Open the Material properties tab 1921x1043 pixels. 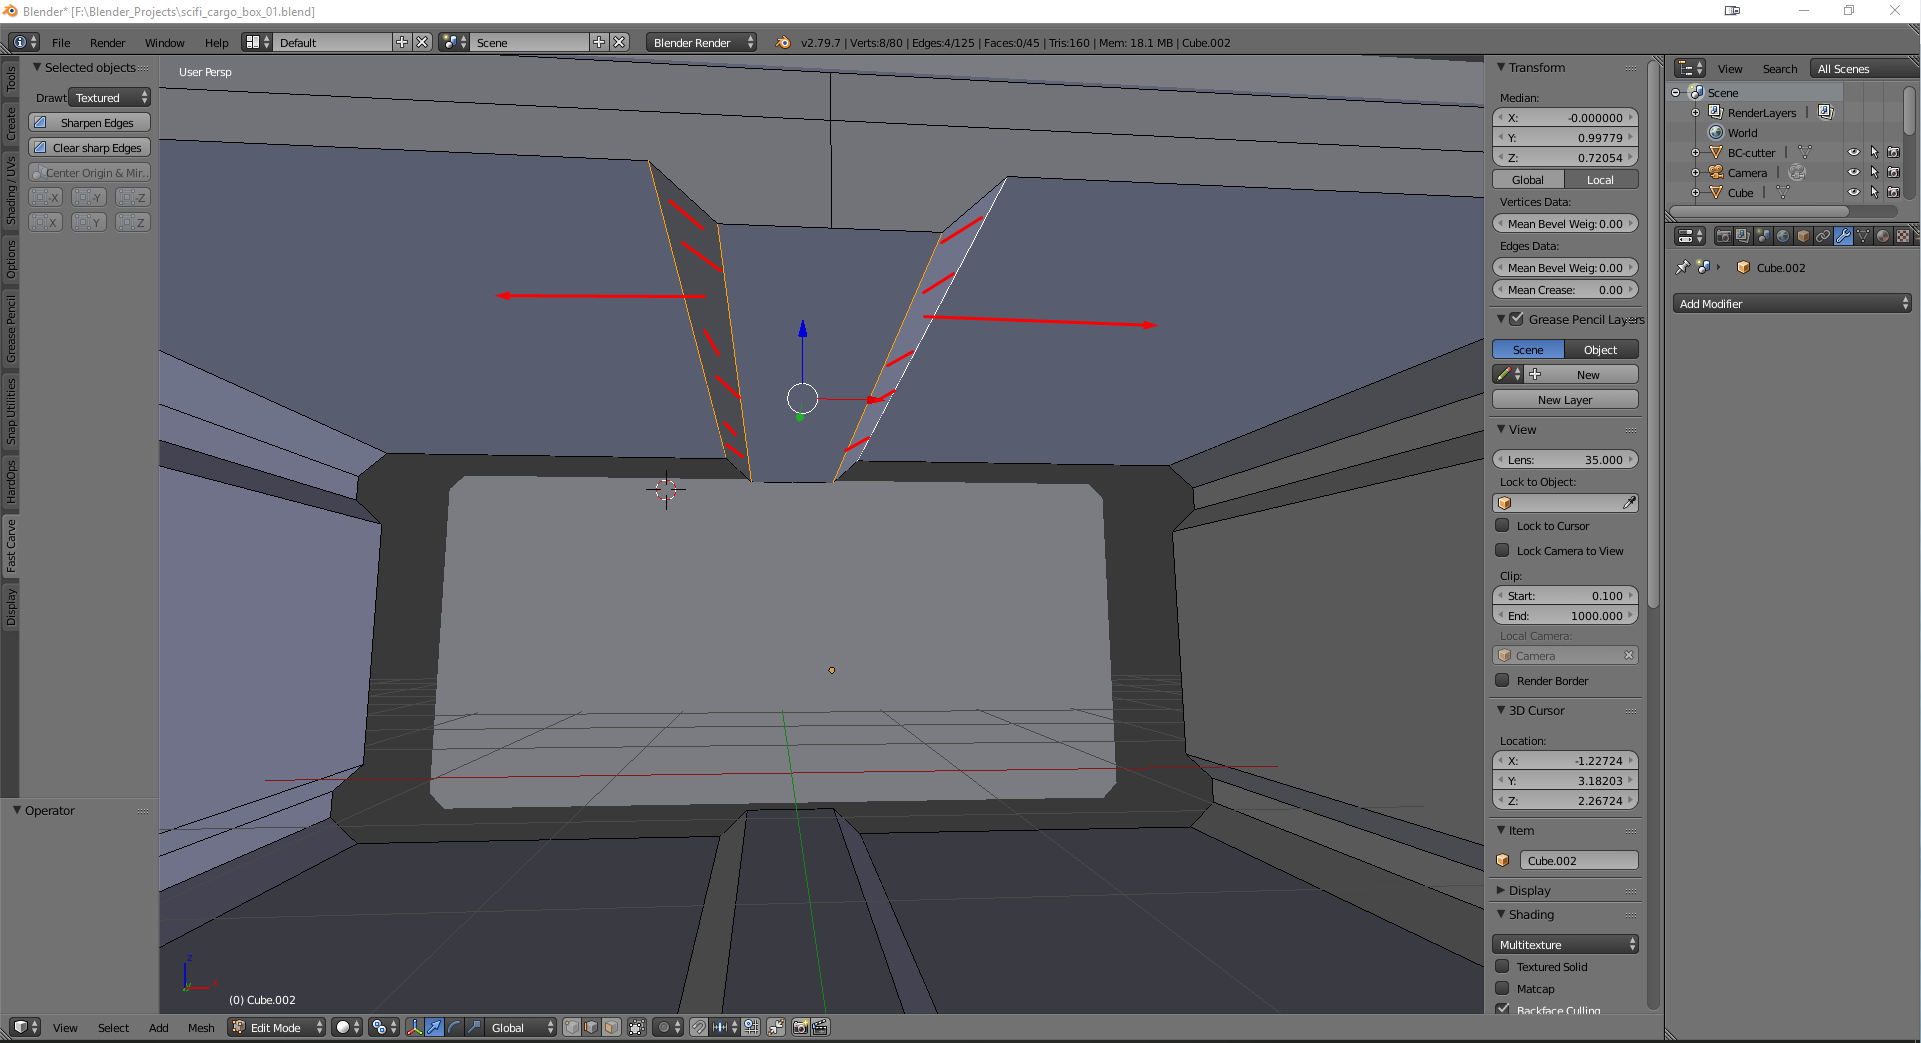(x=1883, y=236)
